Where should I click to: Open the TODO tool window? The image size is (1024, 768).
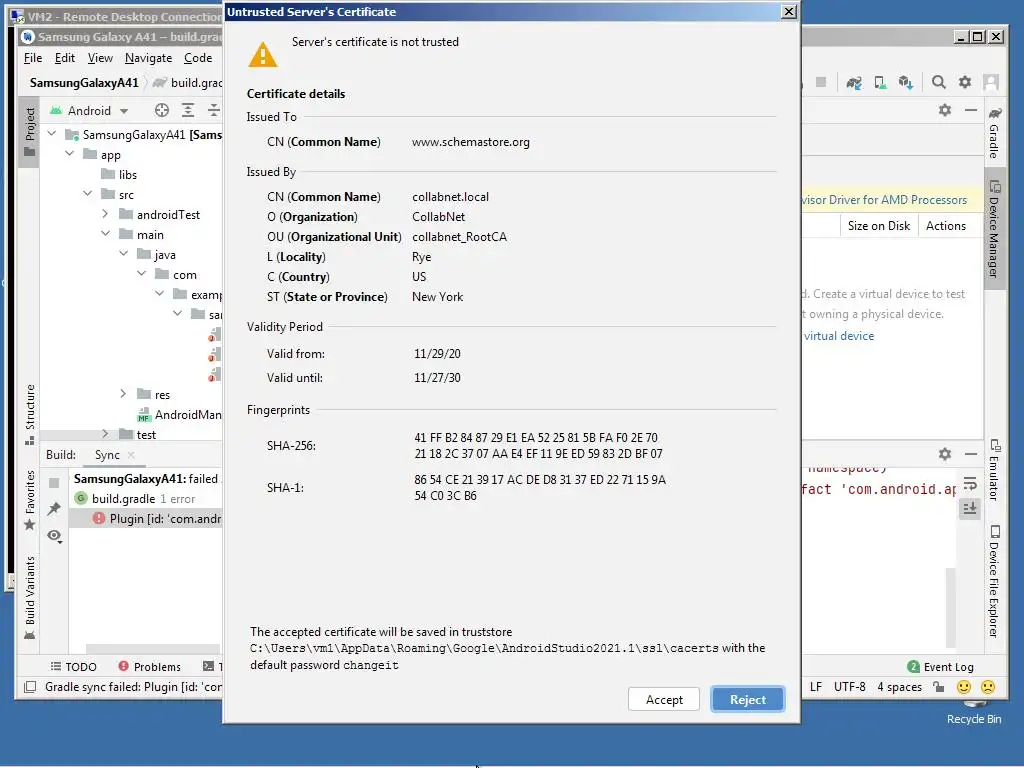click(73, 667)
